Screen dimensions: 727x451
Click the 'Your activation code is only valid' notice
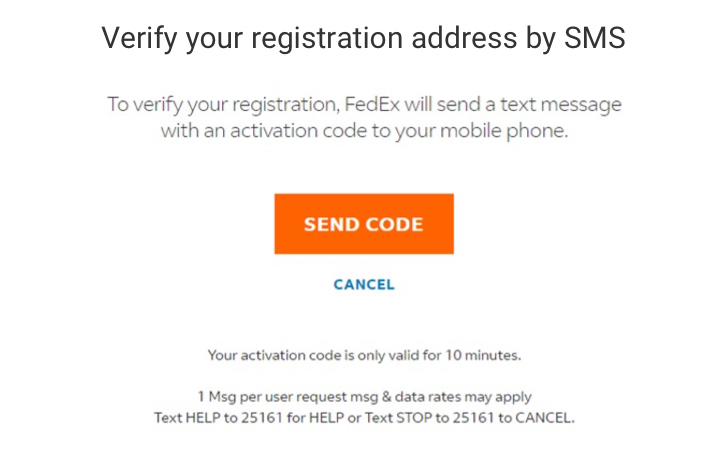(x=364, y=356)
